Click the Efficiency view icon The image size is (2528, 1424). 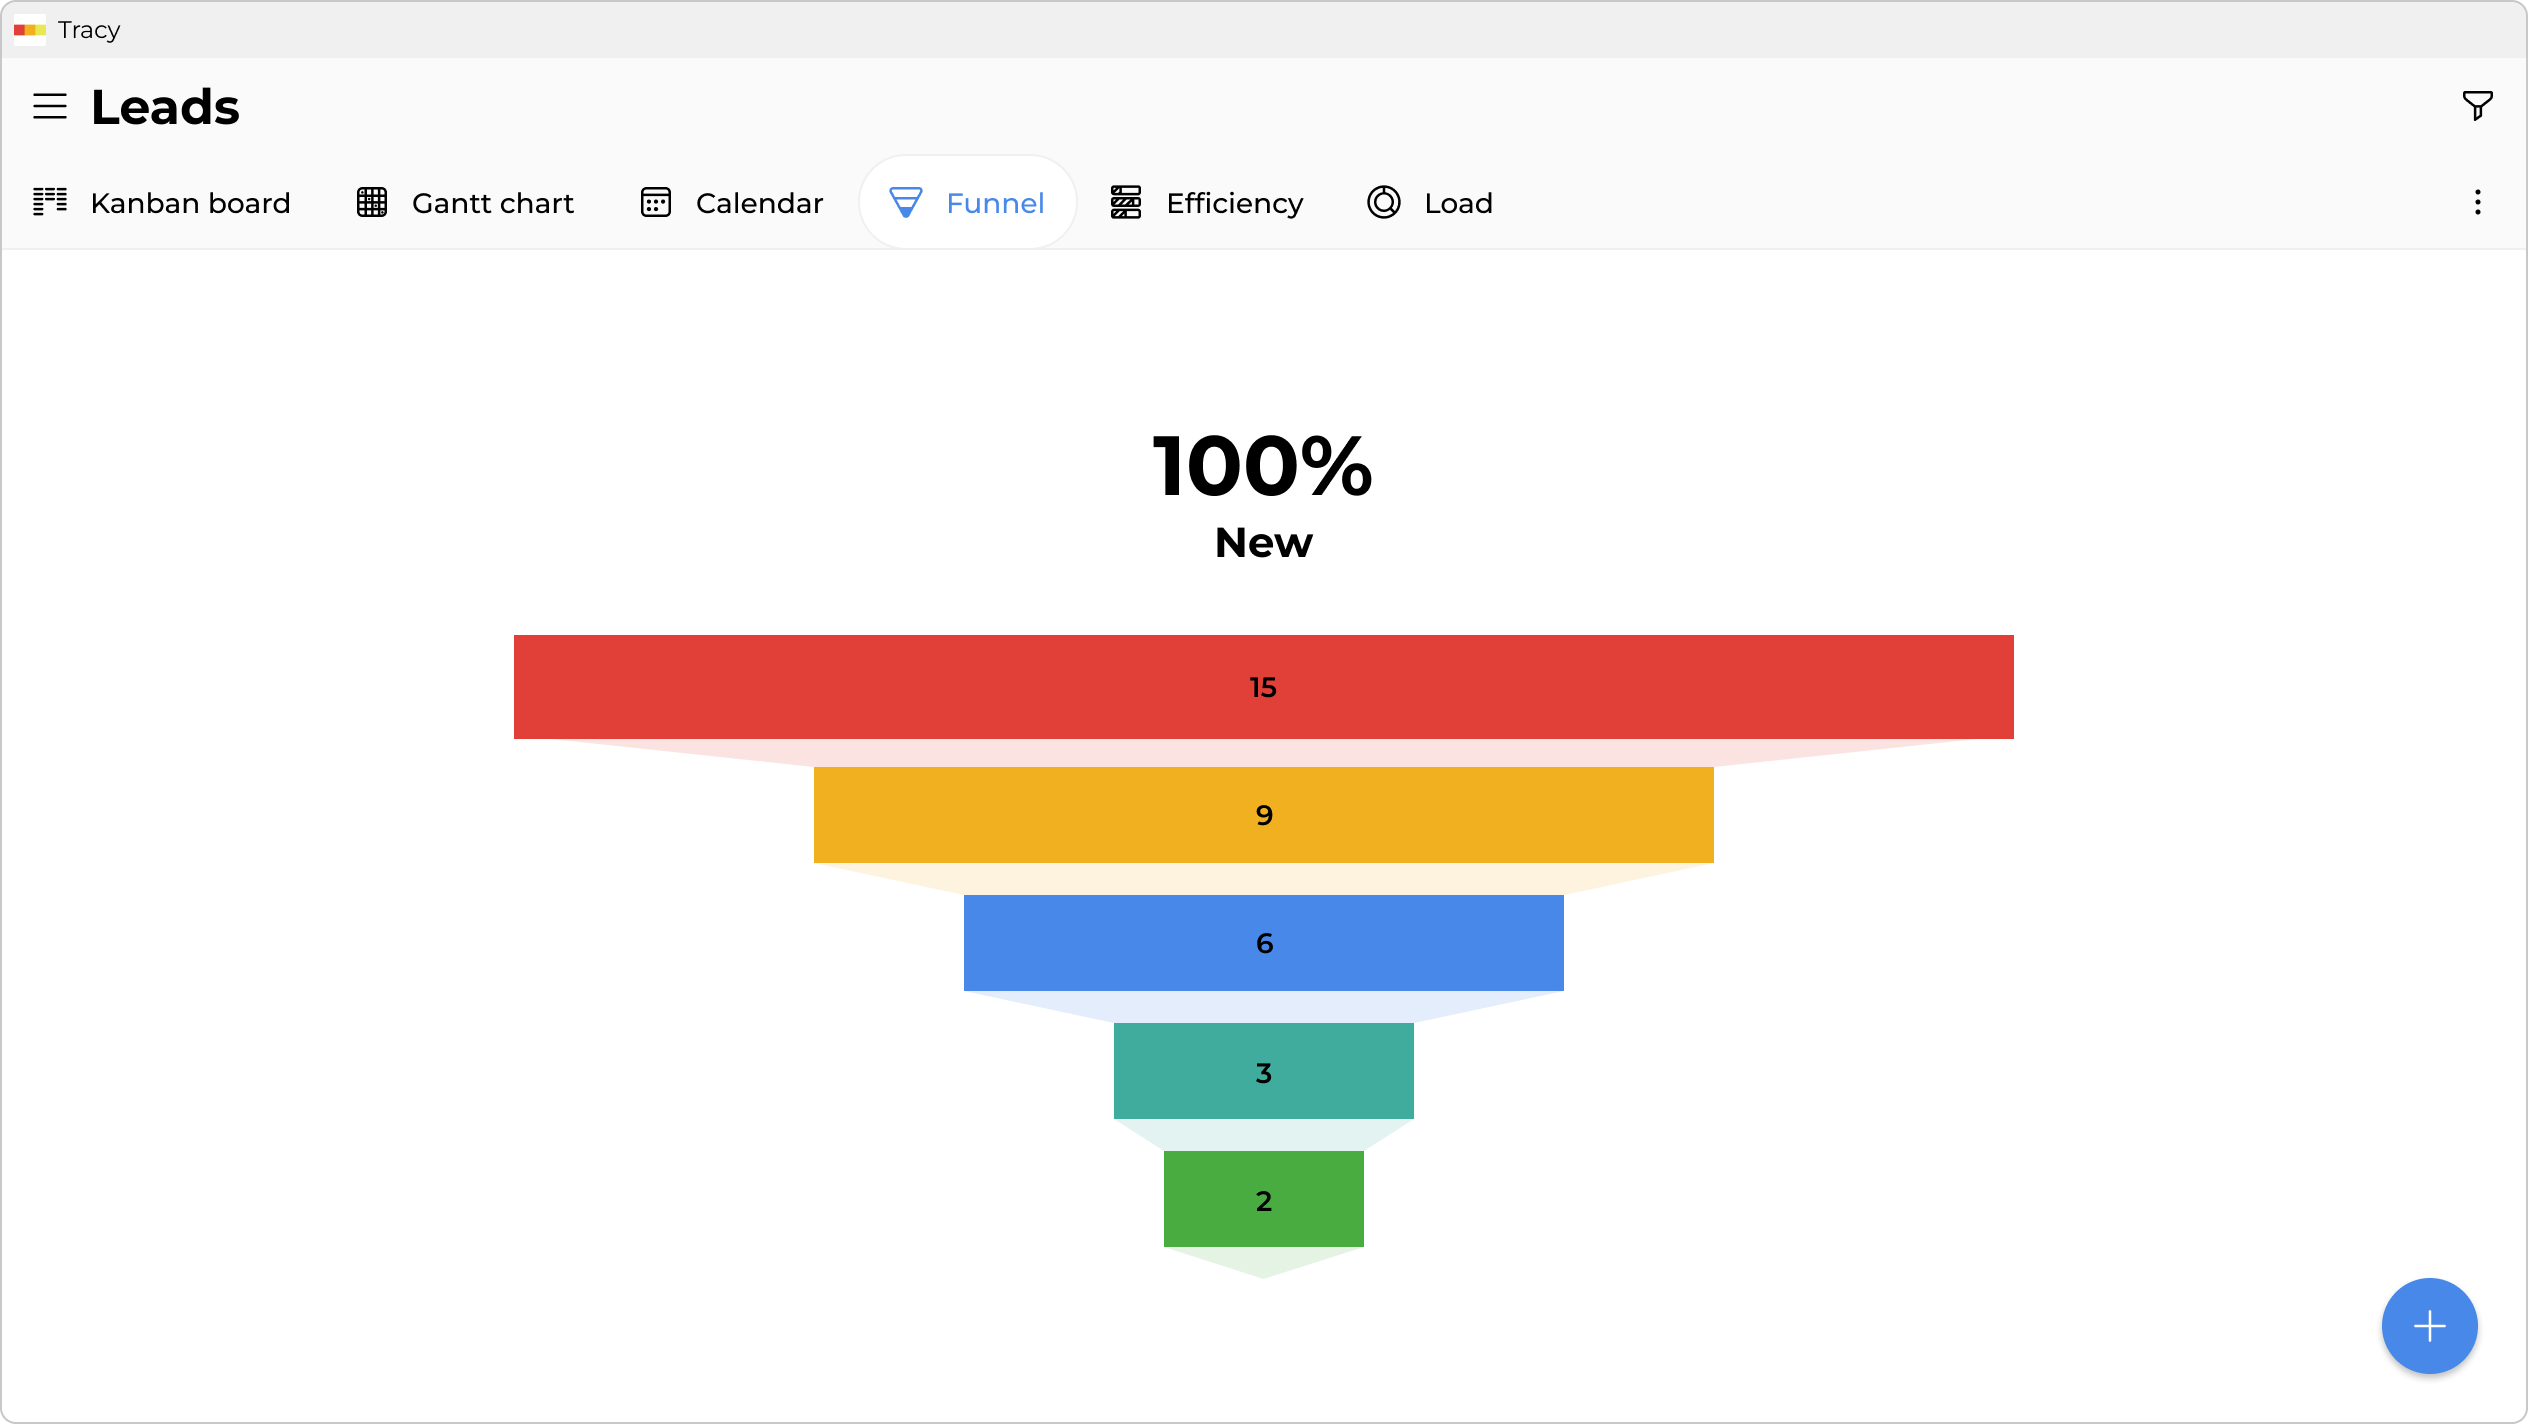point(1126,202)
